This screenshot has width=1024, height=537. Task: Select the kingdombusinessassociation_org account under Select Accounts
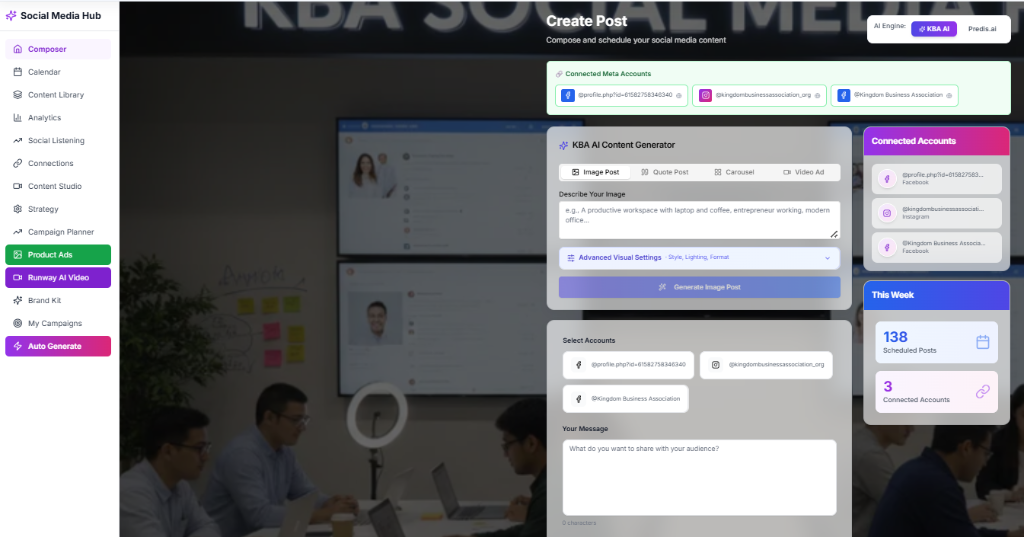point(766,365)
